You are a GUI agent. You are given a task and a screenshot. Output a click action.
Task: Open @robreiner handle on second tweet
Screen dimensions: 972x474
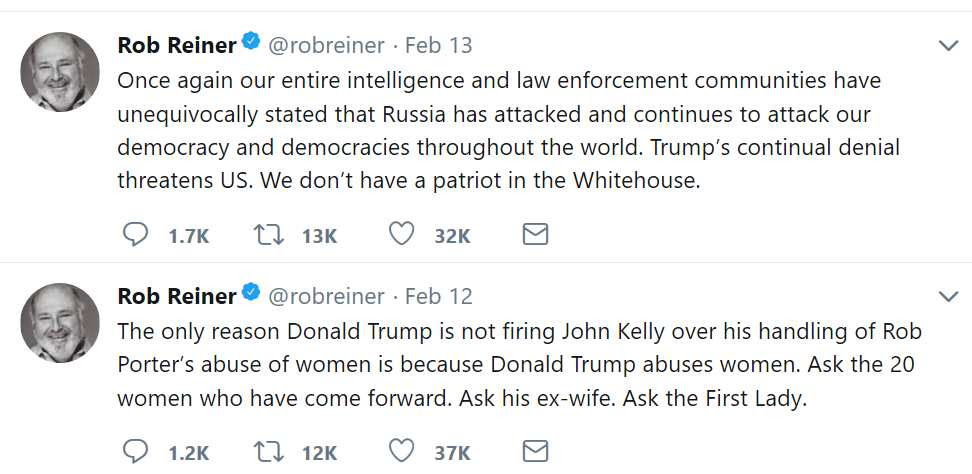(327, 296)
